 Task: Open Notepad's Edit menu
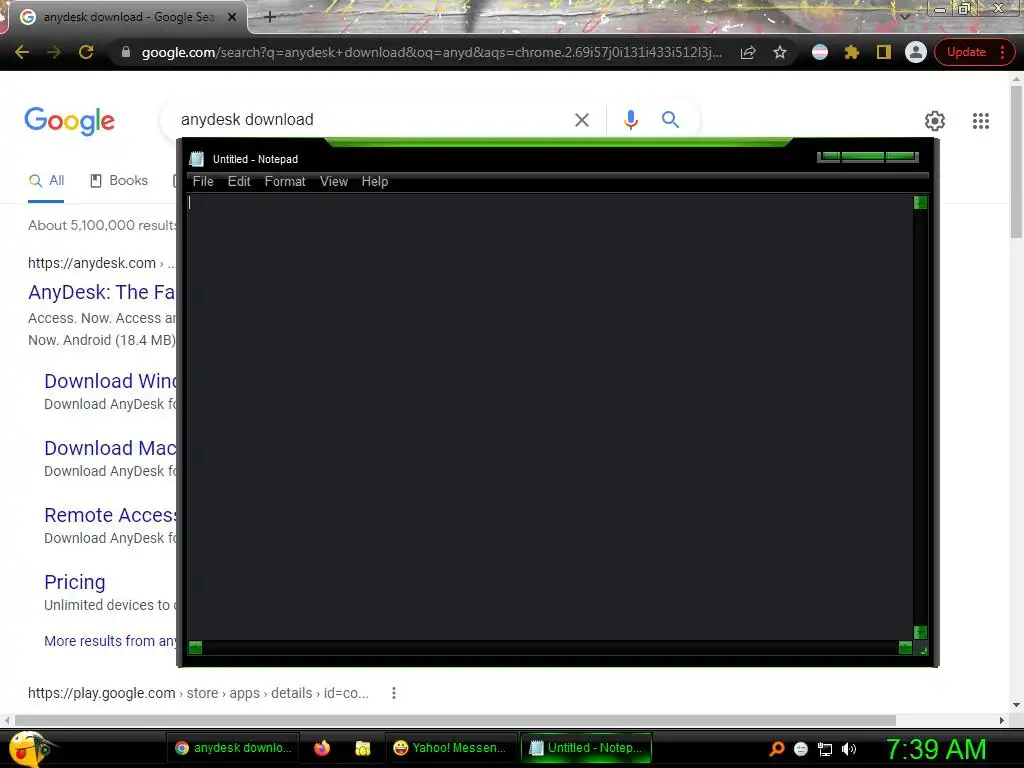coord(239,182)
